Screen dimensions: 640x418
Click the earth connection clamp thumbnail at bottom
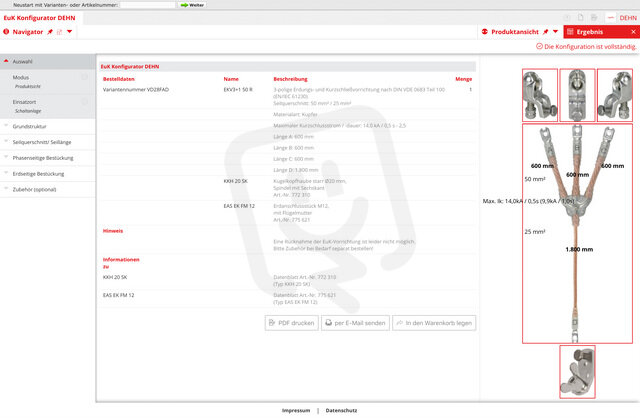(577, 372)
